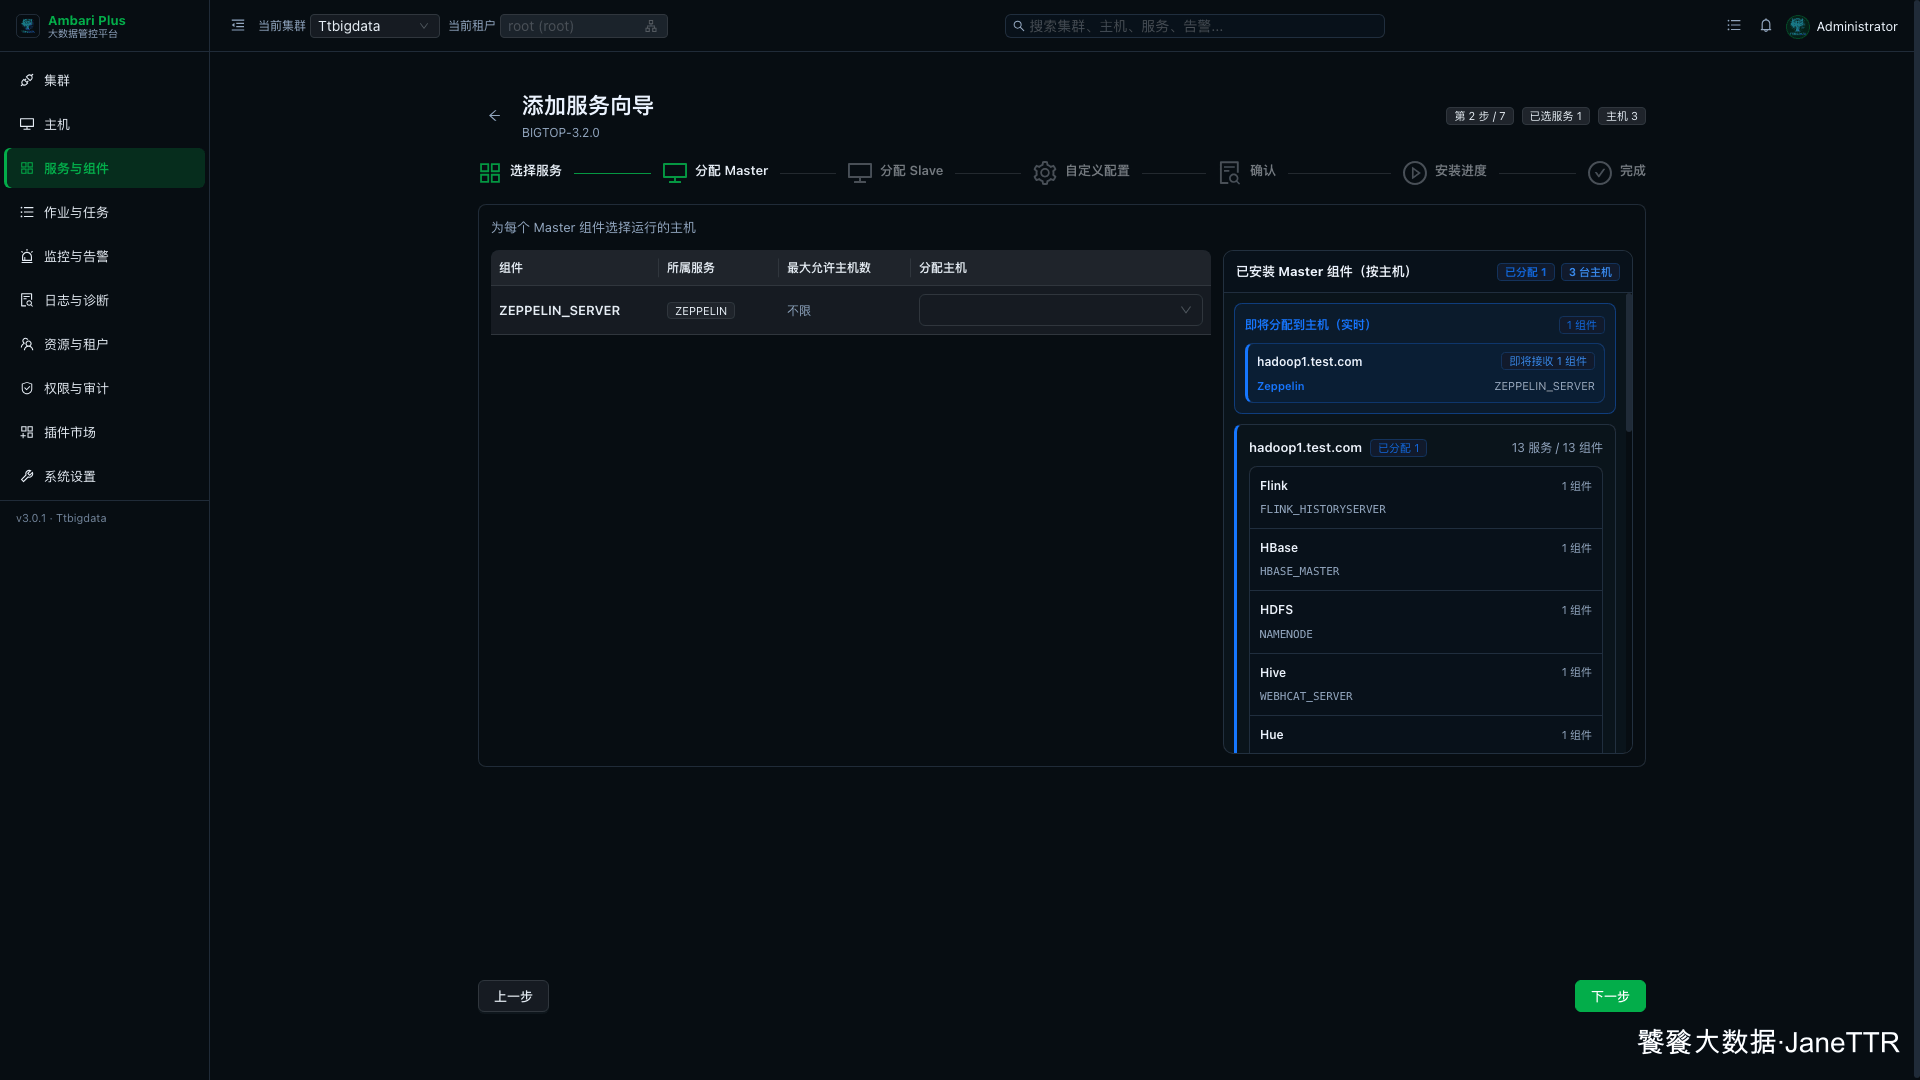This screenshot has height=1080, width=1920.
Task: Click the ZEPPELIN service tag
Action: pyautogui.click(x=701, y=311)
